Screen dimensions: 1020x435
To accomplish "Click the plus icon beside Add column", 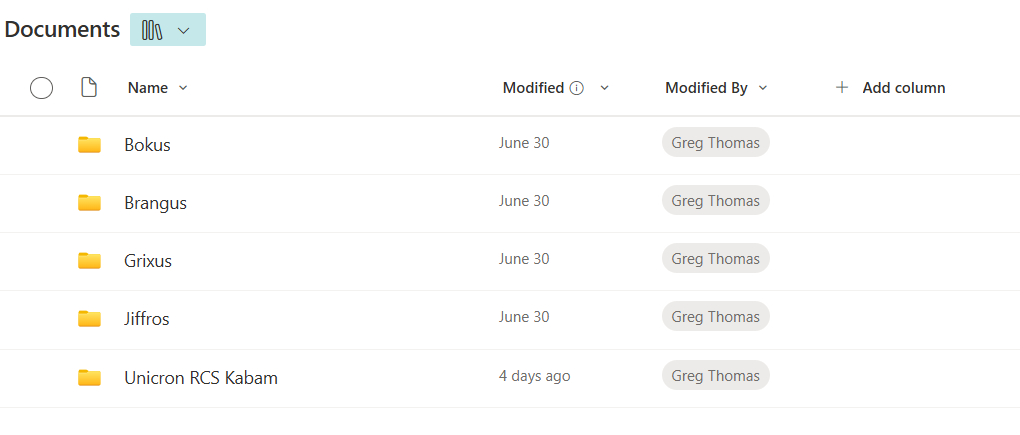I will (842, 87).
